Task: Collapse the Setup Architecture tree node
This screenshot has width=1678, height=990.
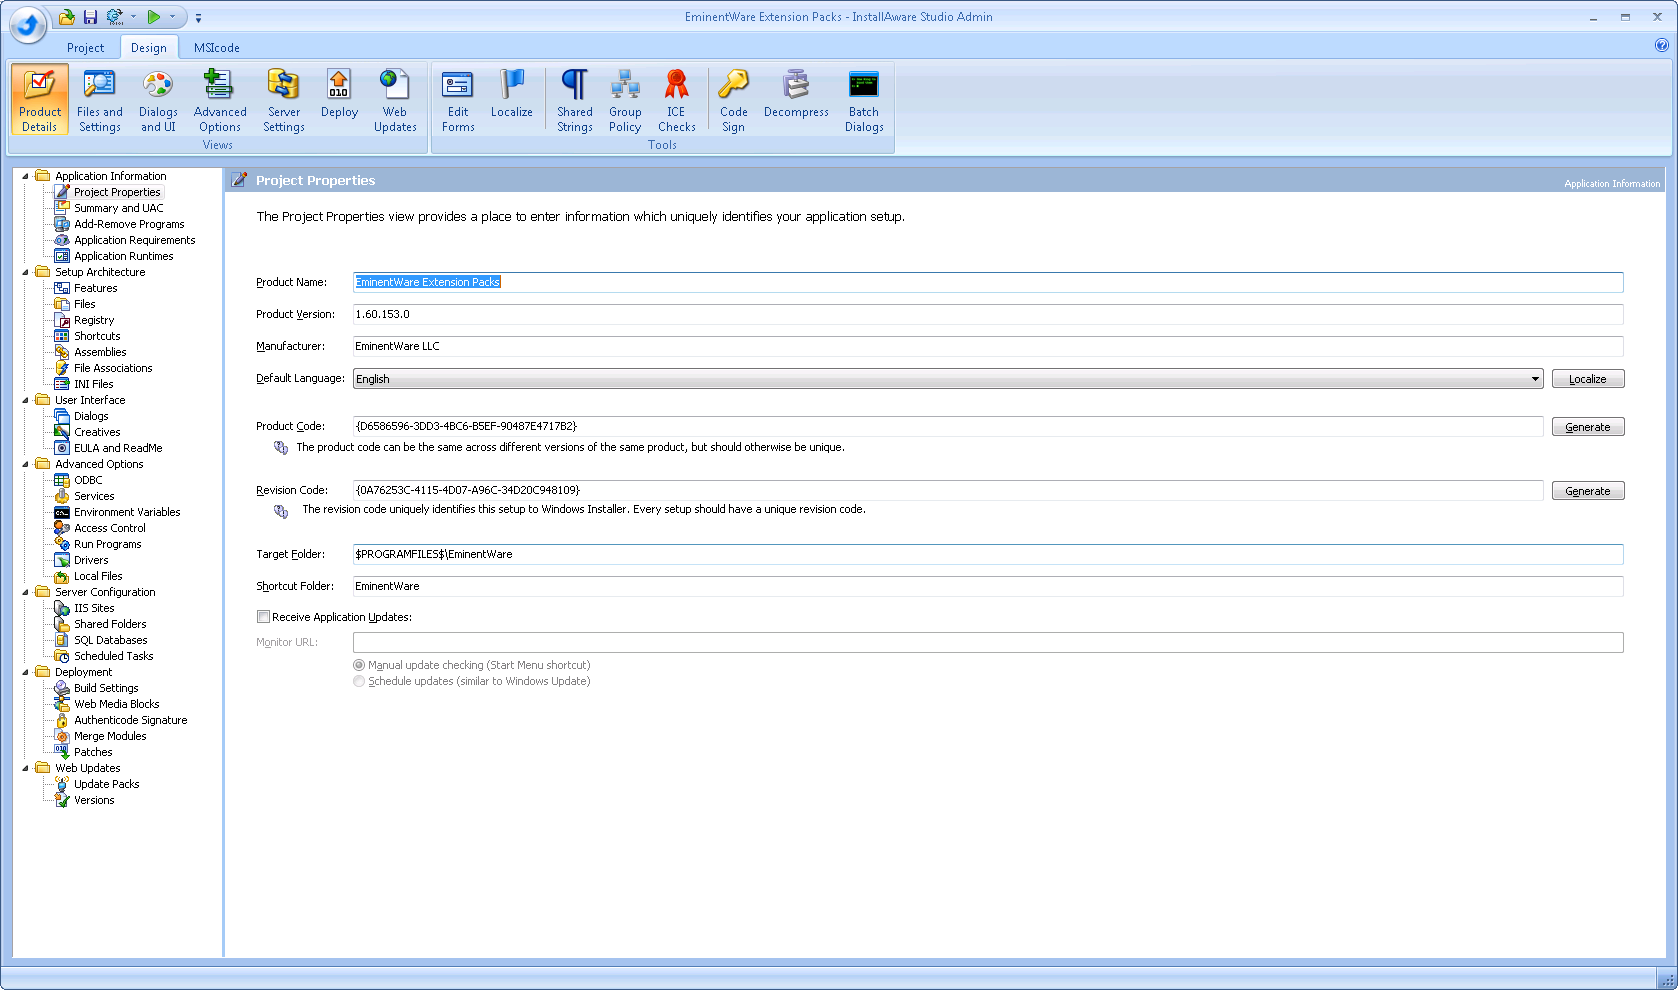Action: pyautogui.click(x=26, y=272)
